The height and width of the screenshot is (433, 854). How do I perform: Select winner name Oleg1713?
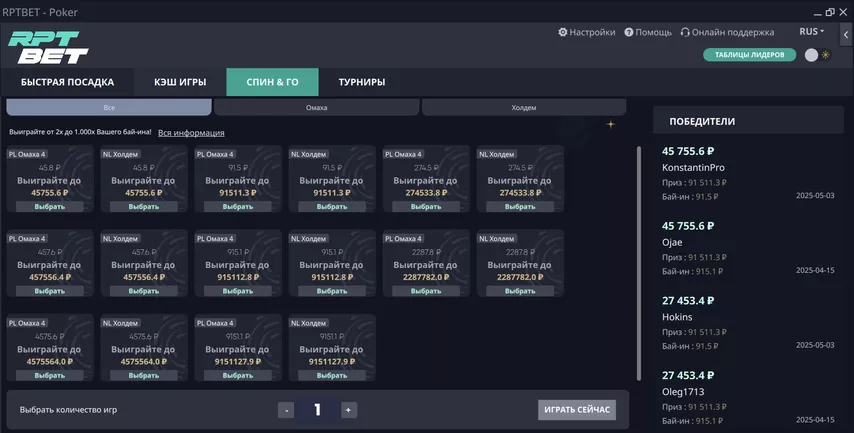click(x=683, y=392)
